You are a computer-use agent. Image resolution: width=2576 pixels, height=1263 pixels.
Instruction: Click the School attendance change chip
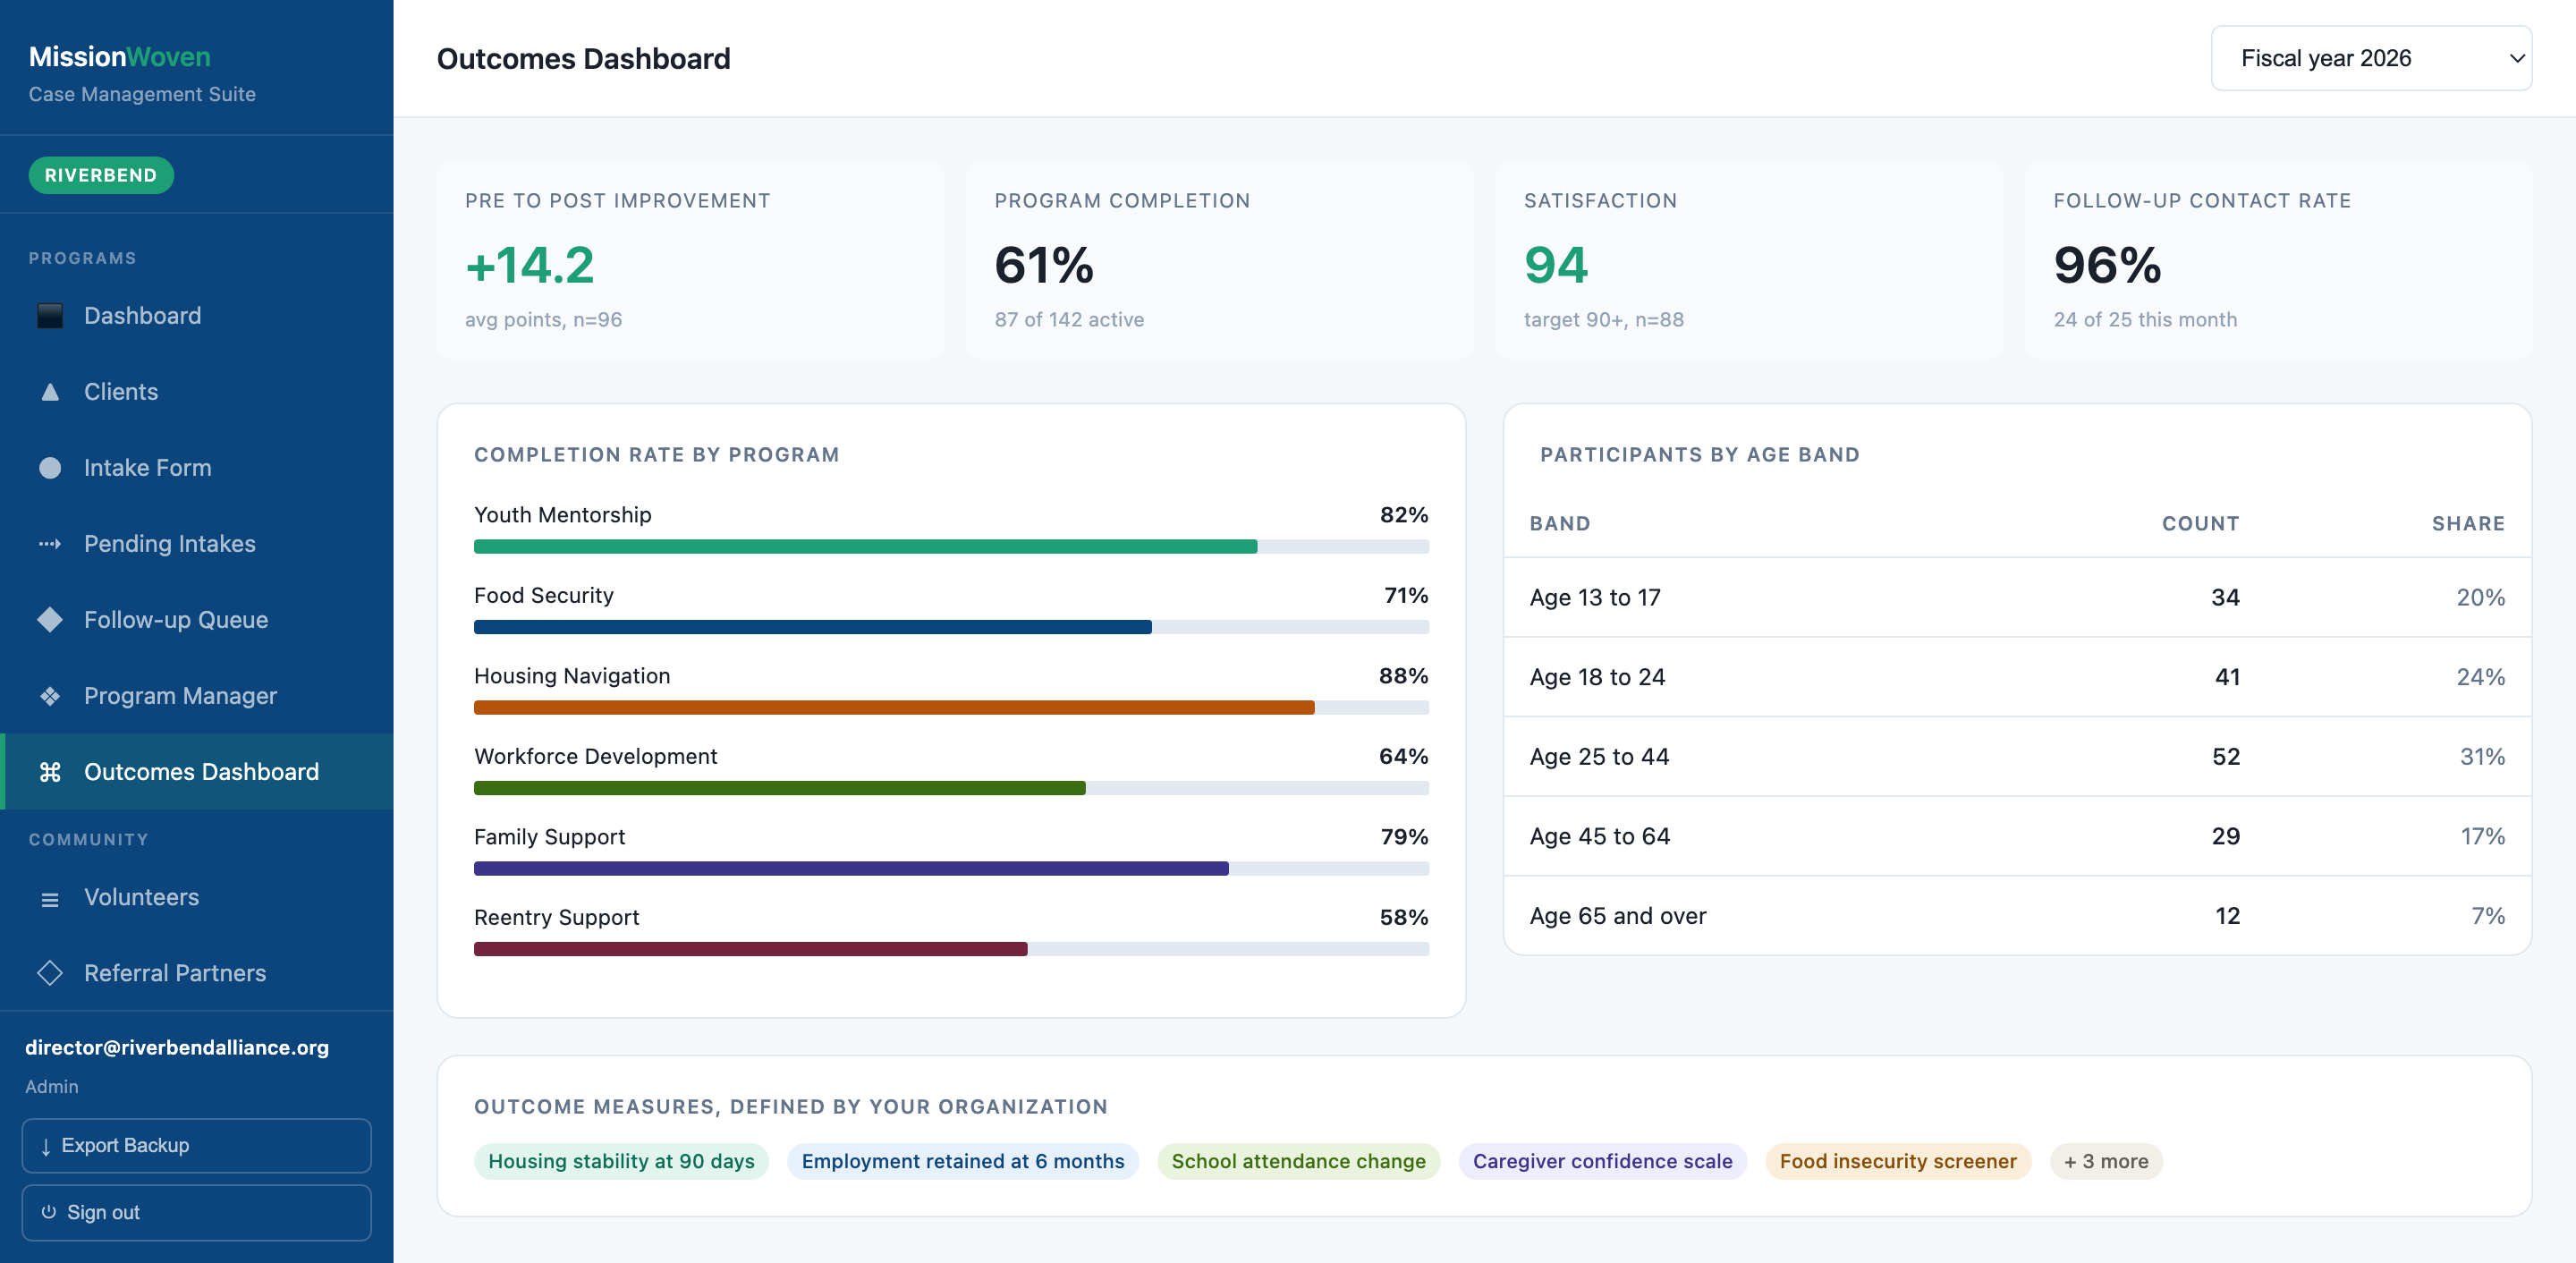coord(1298,1161)
